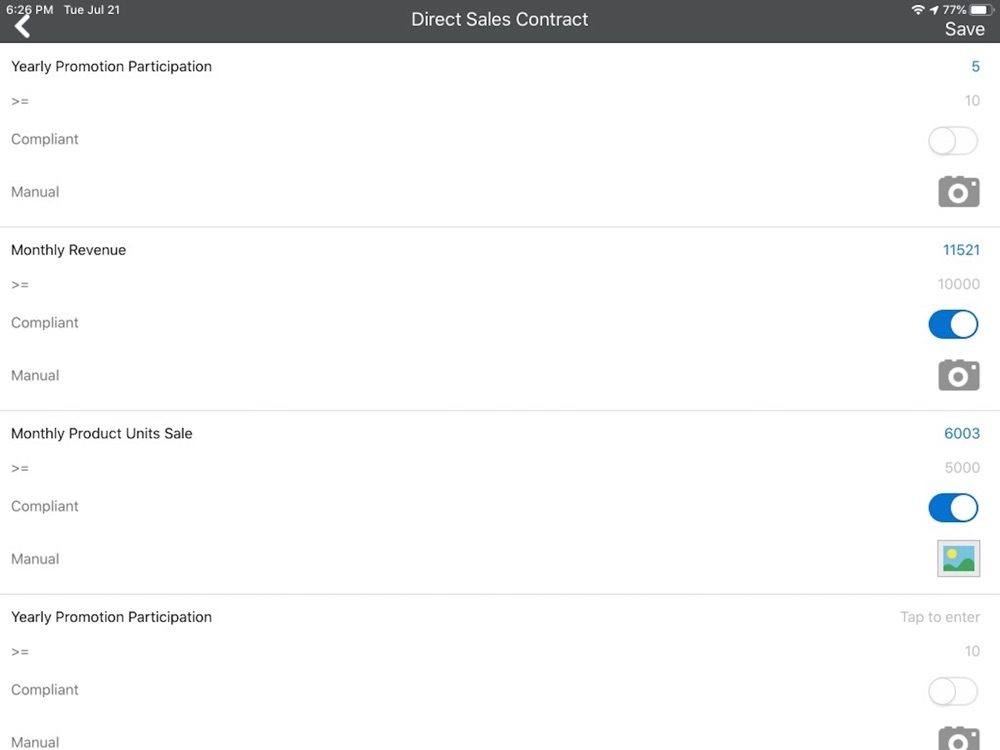The image size is (1000, 750).
Task: Open camera for first Yearly Promotion Participation
Action: [x=959, y=191]
